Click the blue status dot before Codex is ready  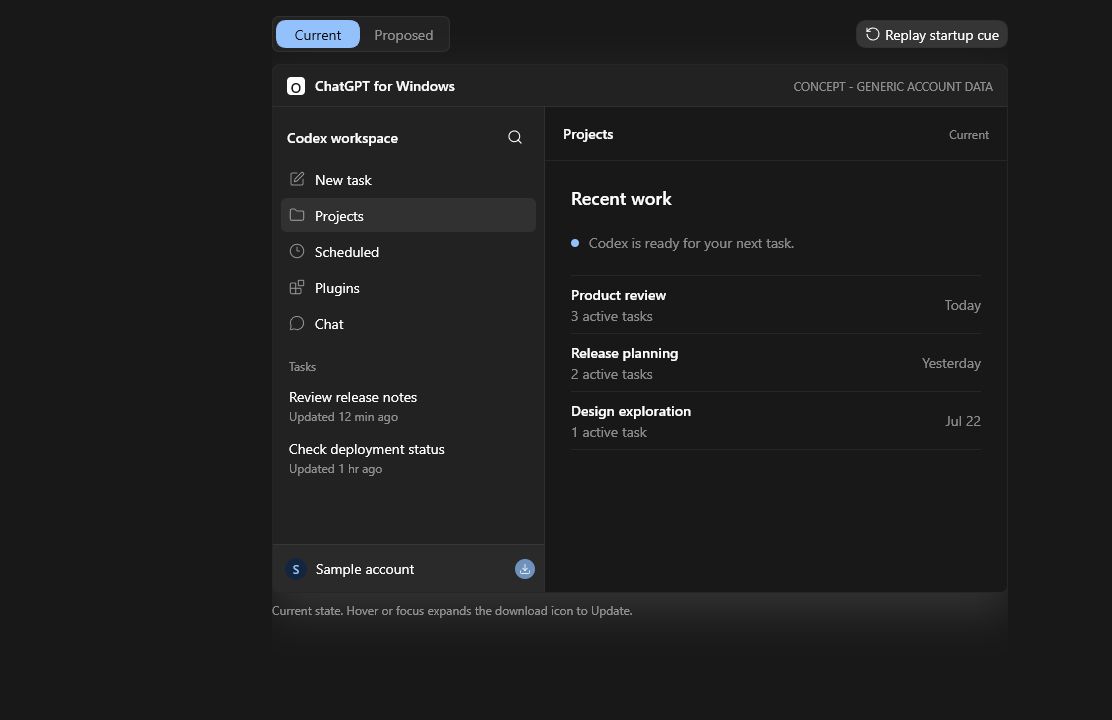[x=575, y=243]
